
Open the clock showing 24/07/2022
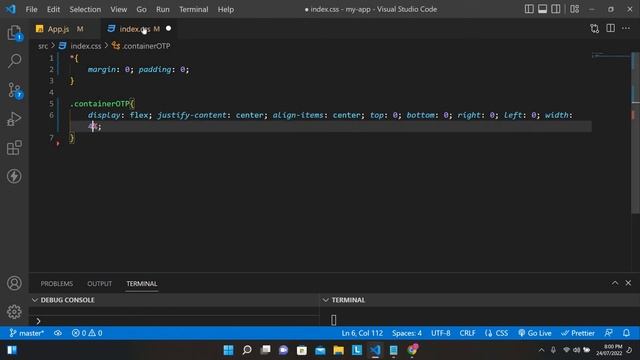coord(609,350)
